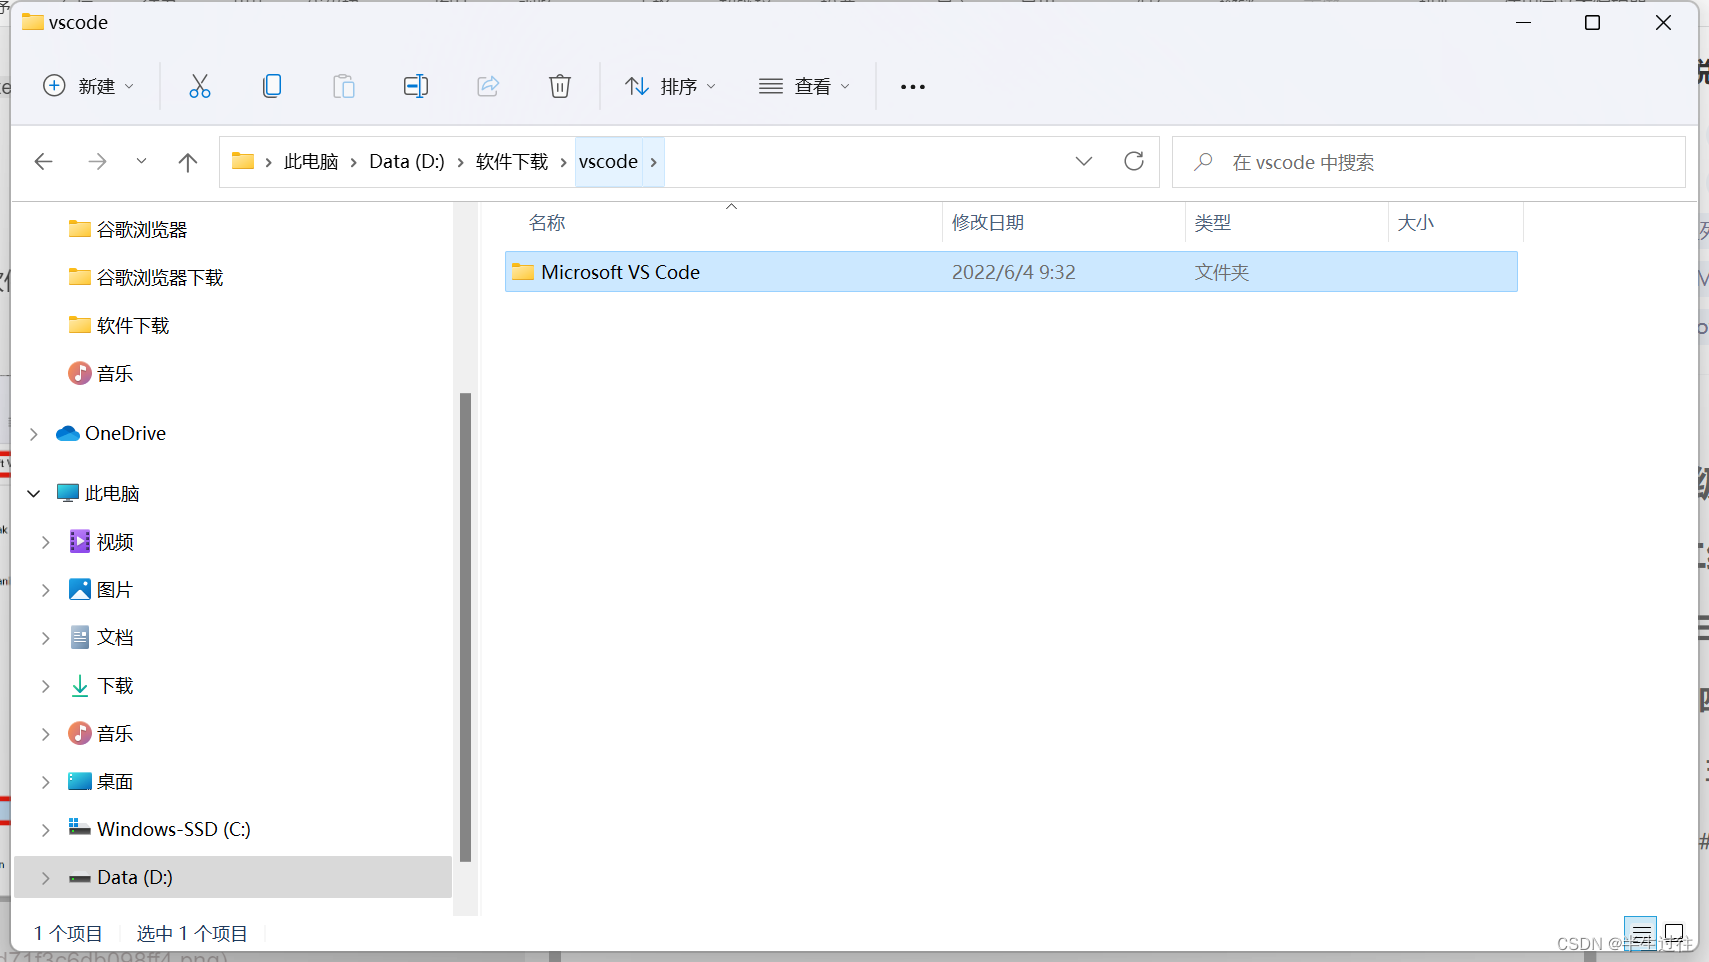Screen dimensions: 1709x962
Task: Open the 查看 view dropdown
Action: point(805,87)
